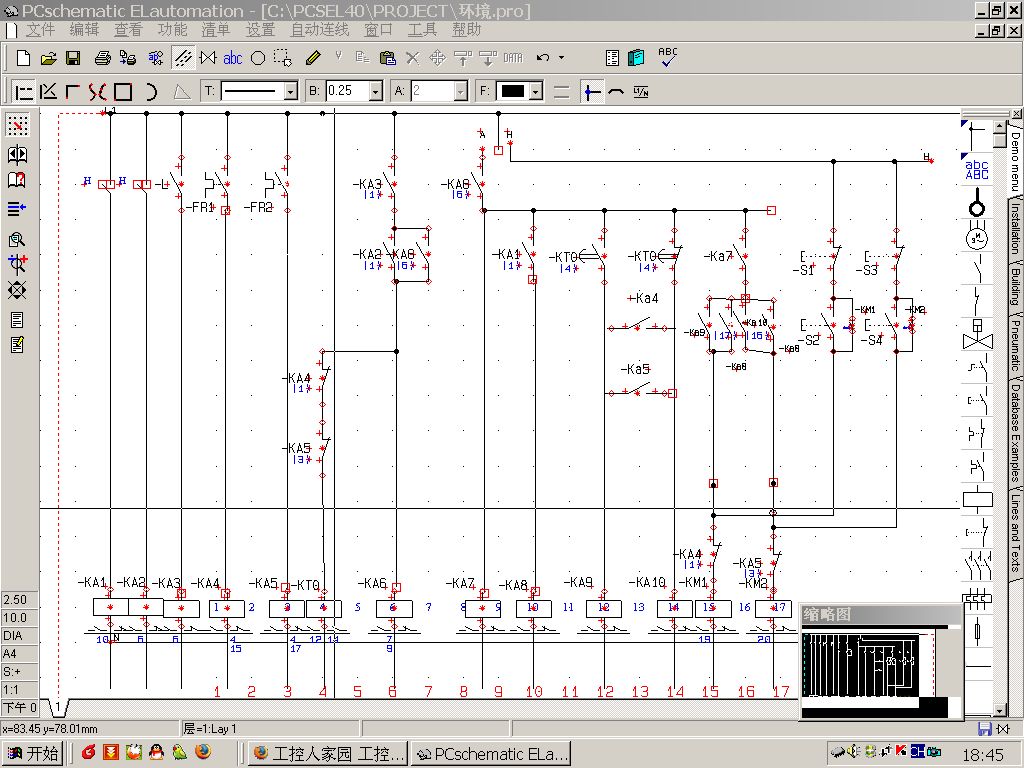Open the line color F swatch

pos(513,92)
